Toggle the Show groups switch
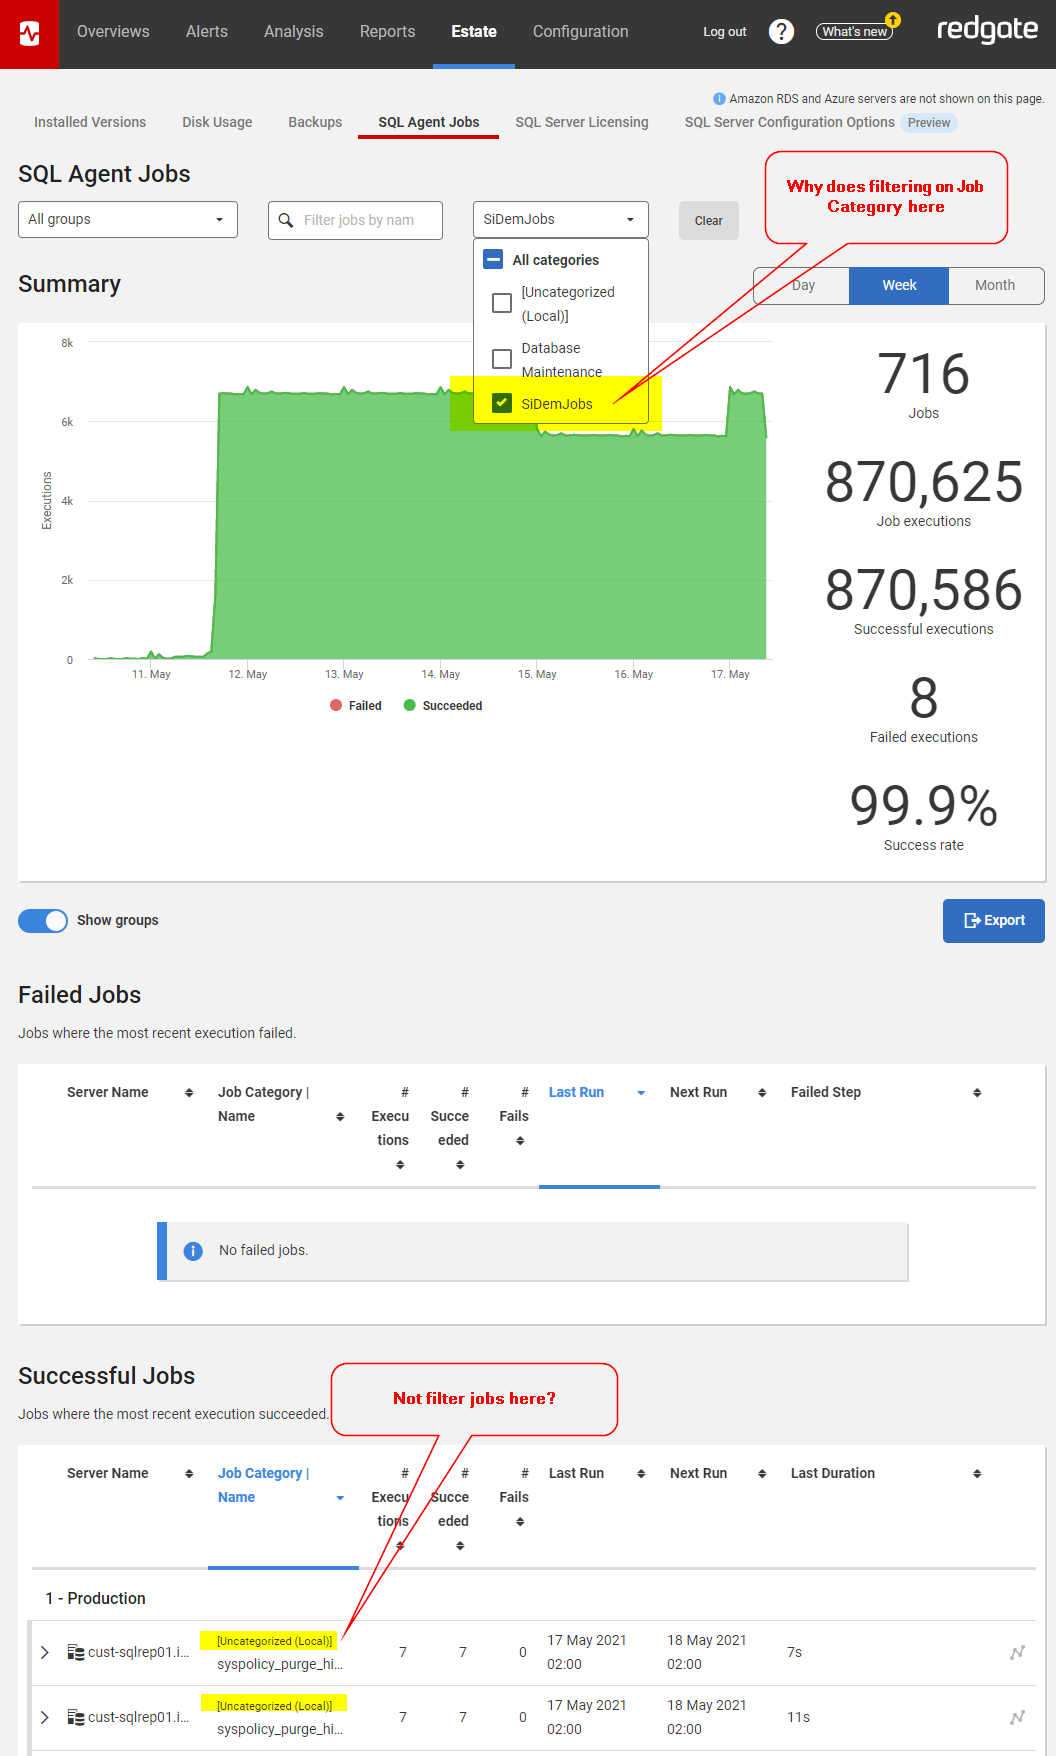The height and width of the screenshot is (1756, 1056). 43,921
